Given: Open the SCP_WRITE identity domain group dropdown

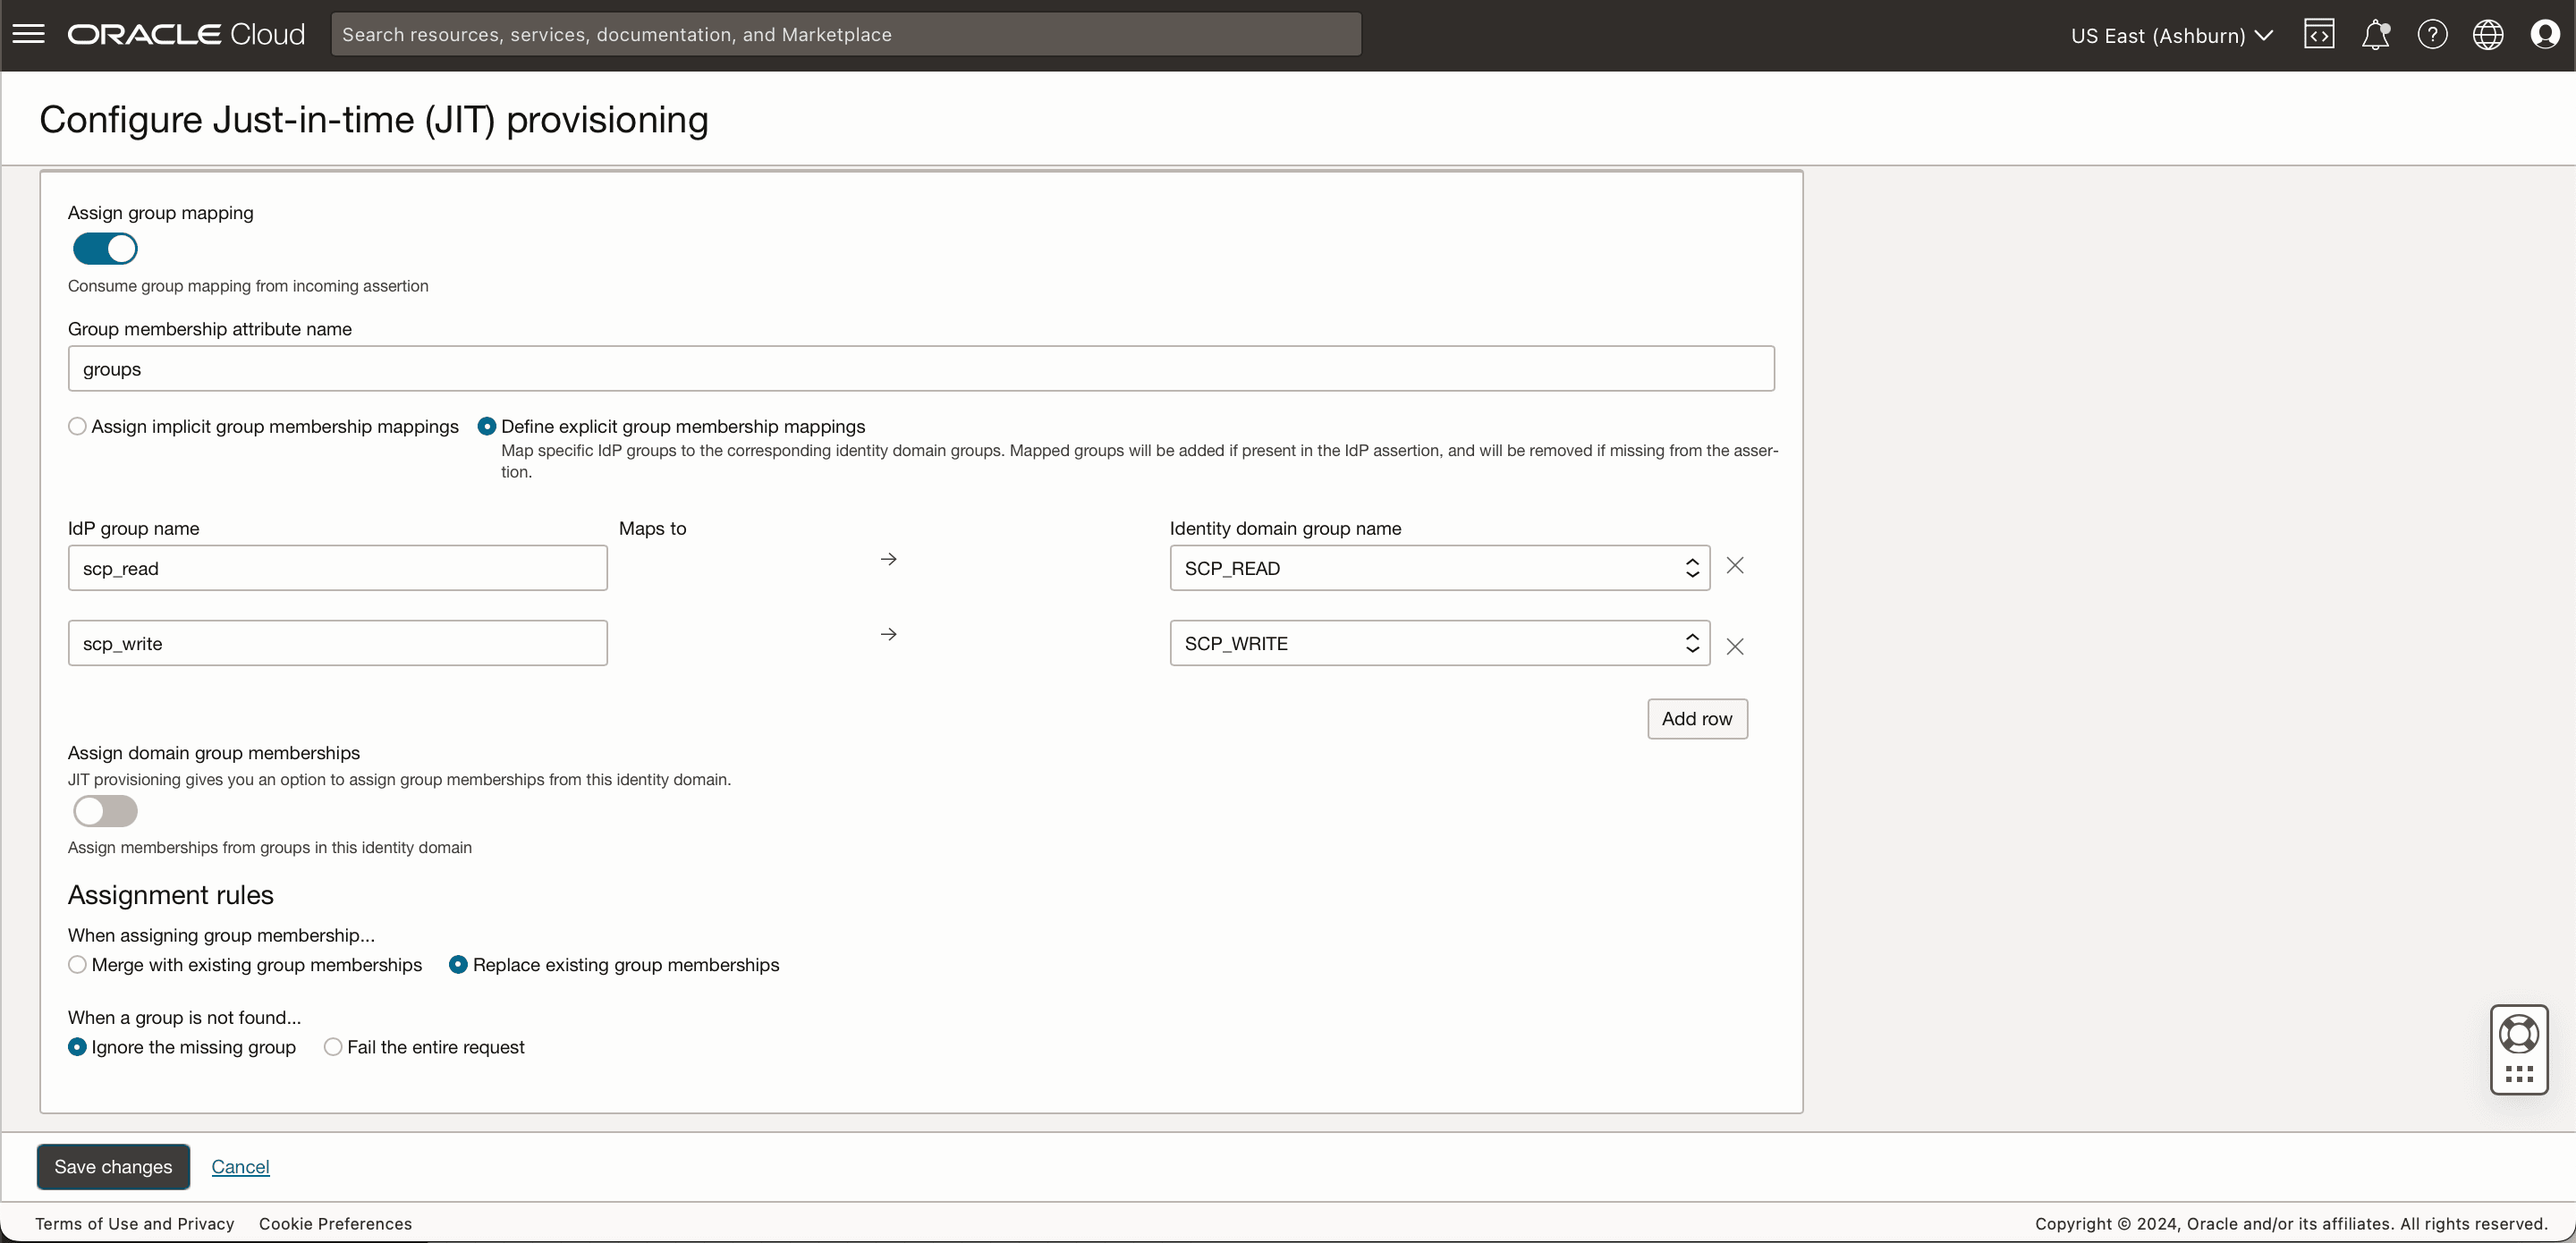Looking at the screenshot, I should (1691, 643).
